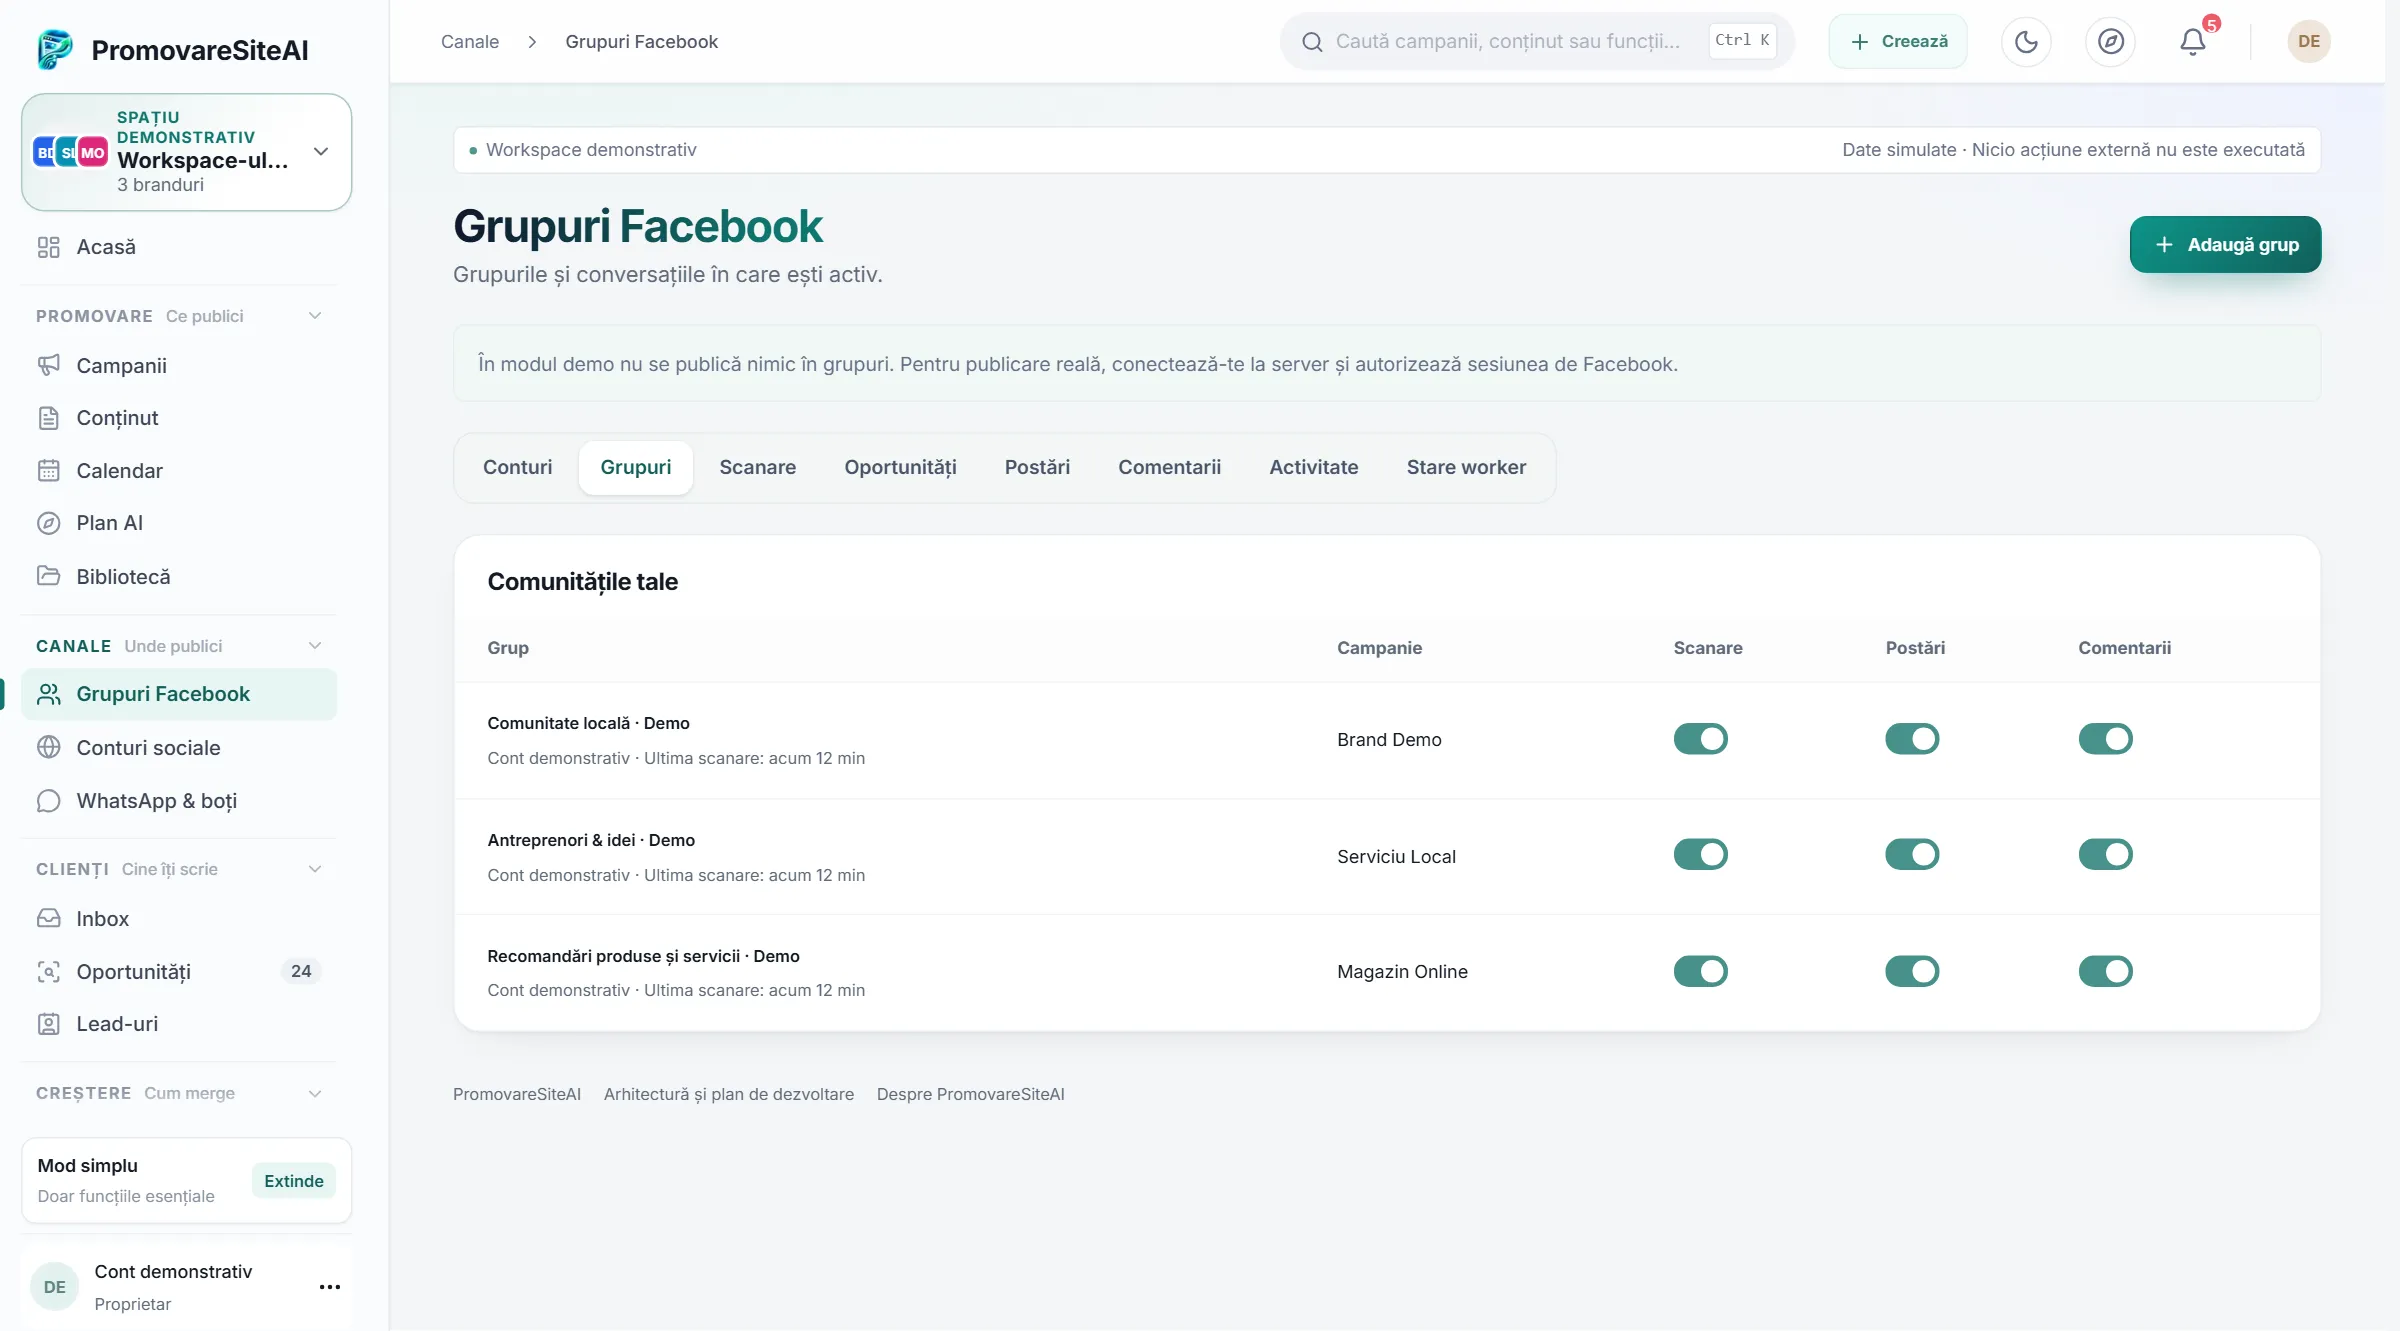This screenshot has height=1331, width=2400.
Task: Switch to the Conturi tab
Action: pyautogui.click(x=517, y=467)
